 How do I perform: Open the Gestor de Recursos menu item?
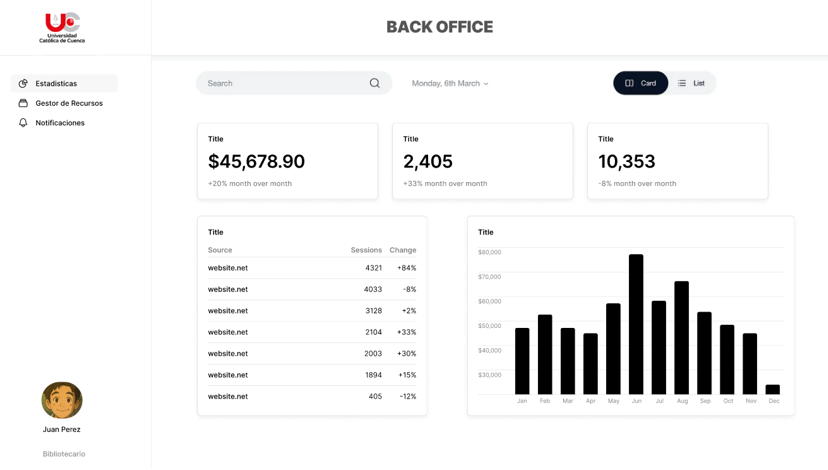point(64,103)
